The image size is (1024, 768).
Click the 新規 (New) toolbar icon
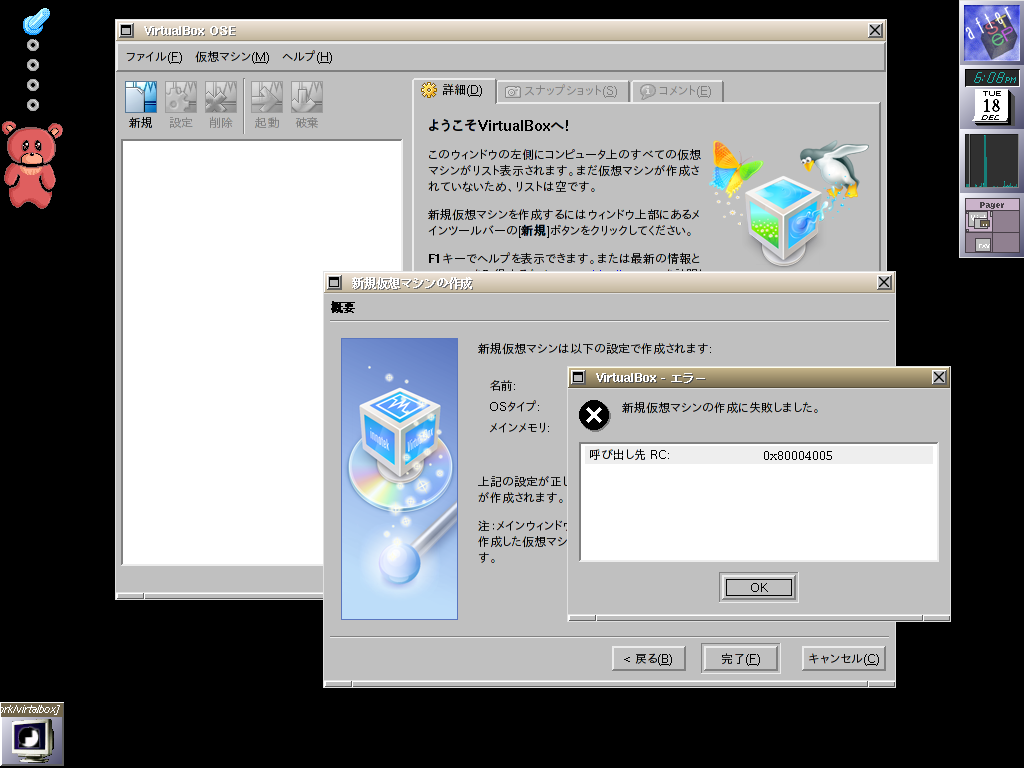[x=140, y=104]
